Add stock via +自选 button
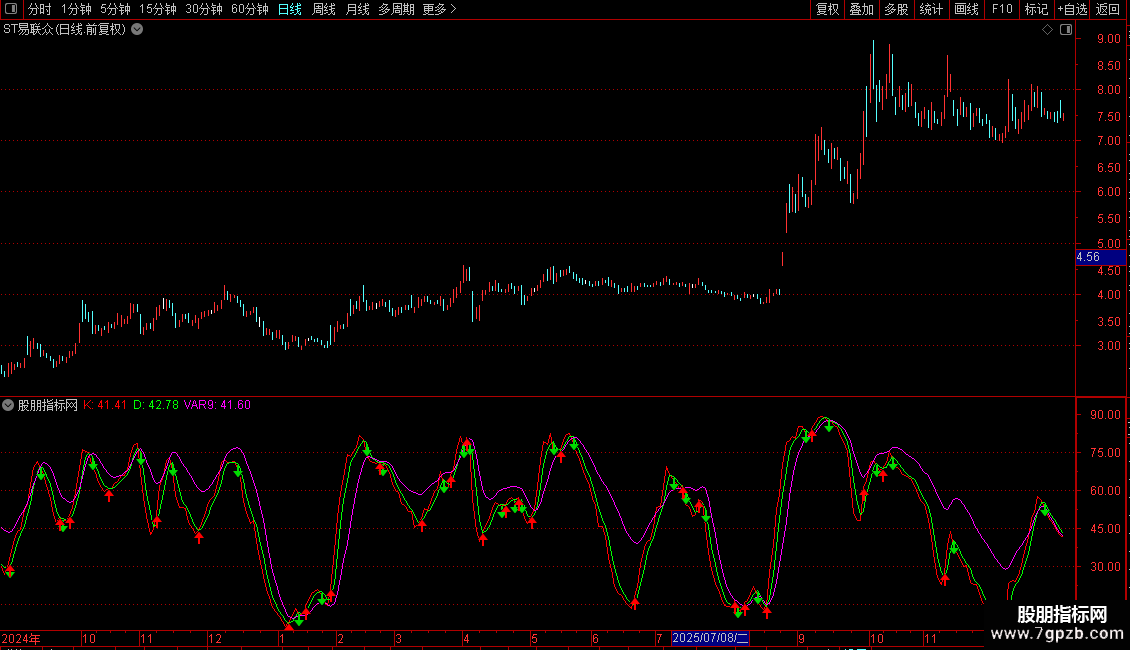Screen dimensions: 1130x650 pos(1072,9)
